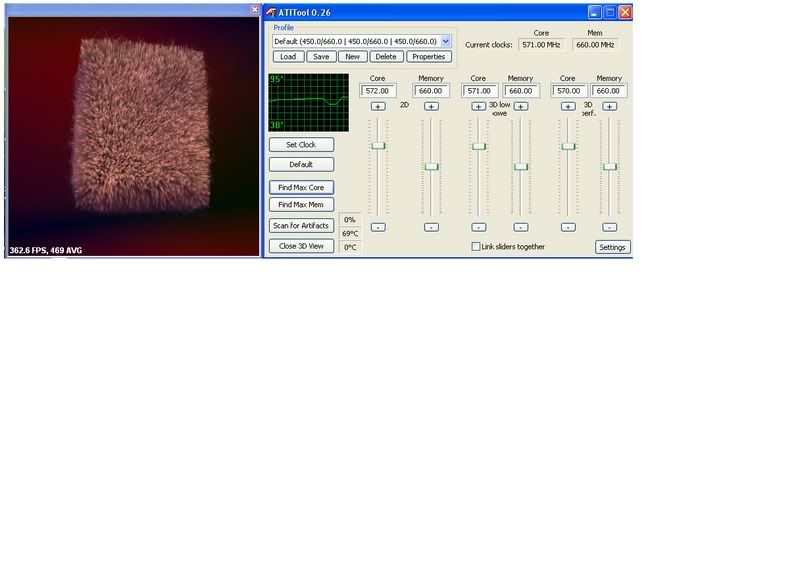
Task: Click the green temperature graph
Action: (309, 103)
